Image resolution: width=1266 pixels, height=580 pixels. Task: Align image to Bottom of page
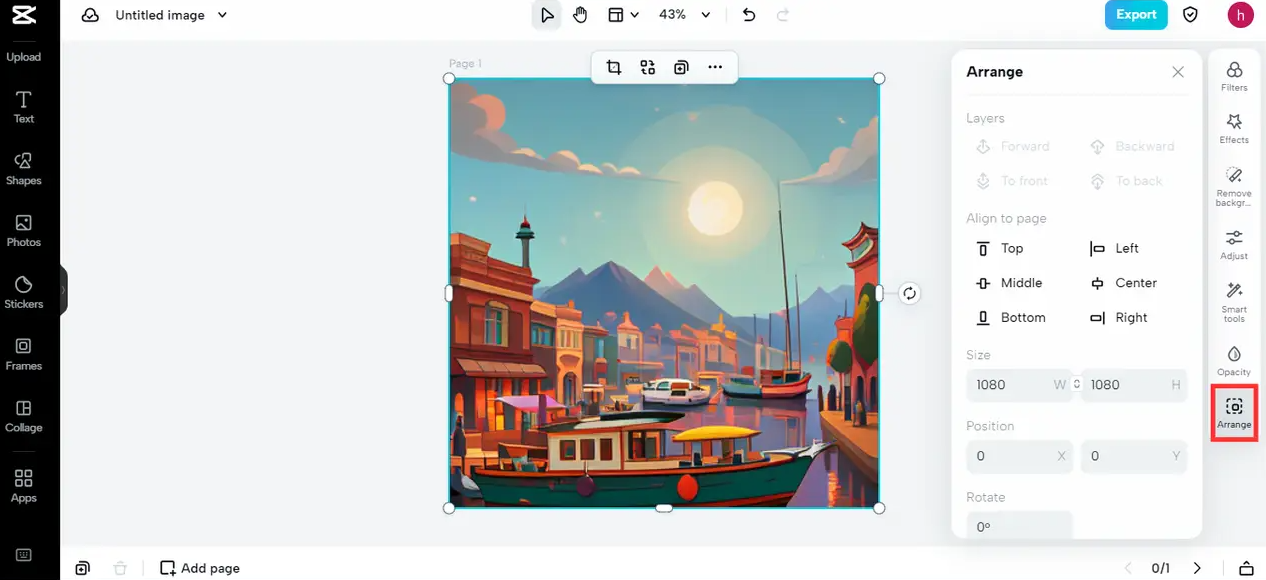click(x=1011, y=317)
